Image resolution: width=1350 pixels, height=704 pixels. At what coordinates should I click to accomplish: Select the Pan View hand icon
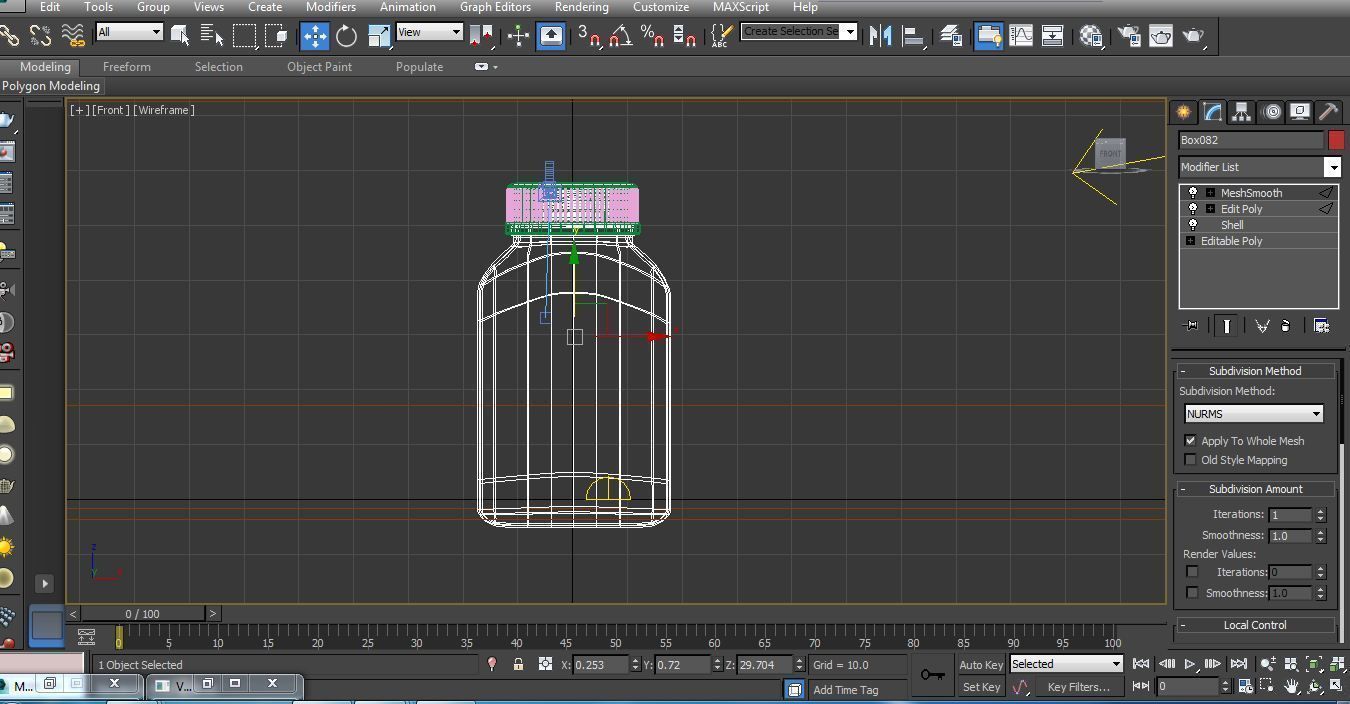click(1291, 686)
